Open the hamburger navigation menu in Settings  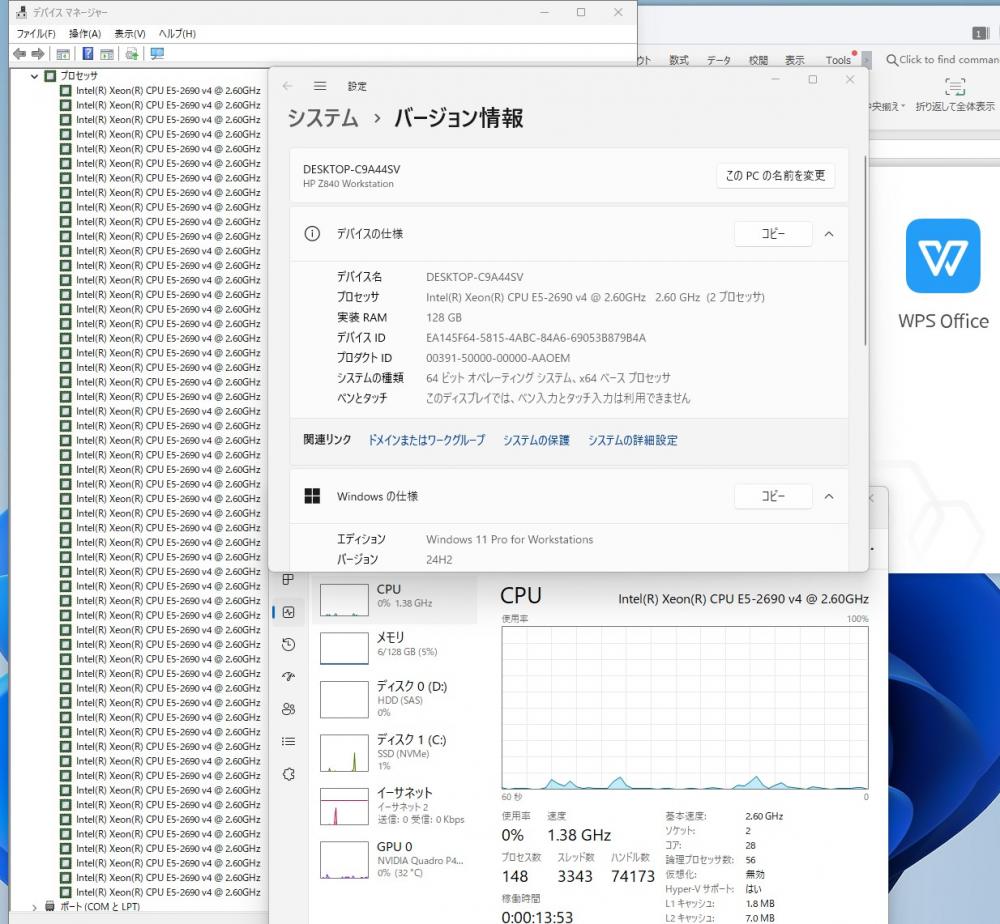pos(320,85)
